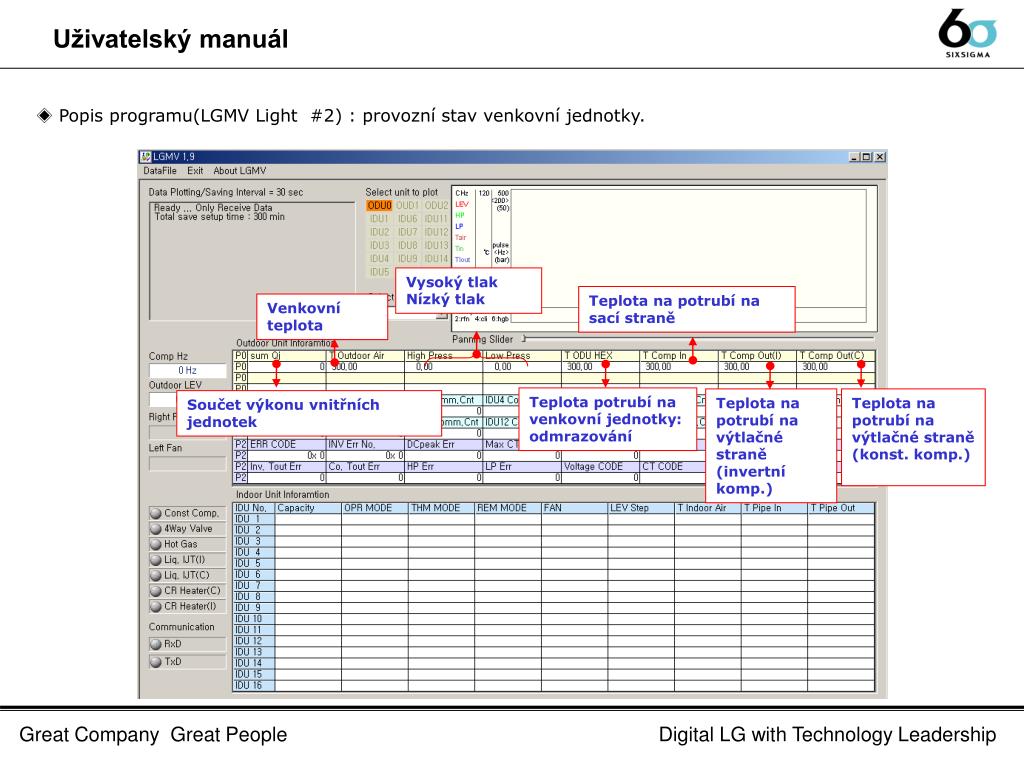Click the FAN column header
This screenshot has width=1024, height=768.
point(575,508)
